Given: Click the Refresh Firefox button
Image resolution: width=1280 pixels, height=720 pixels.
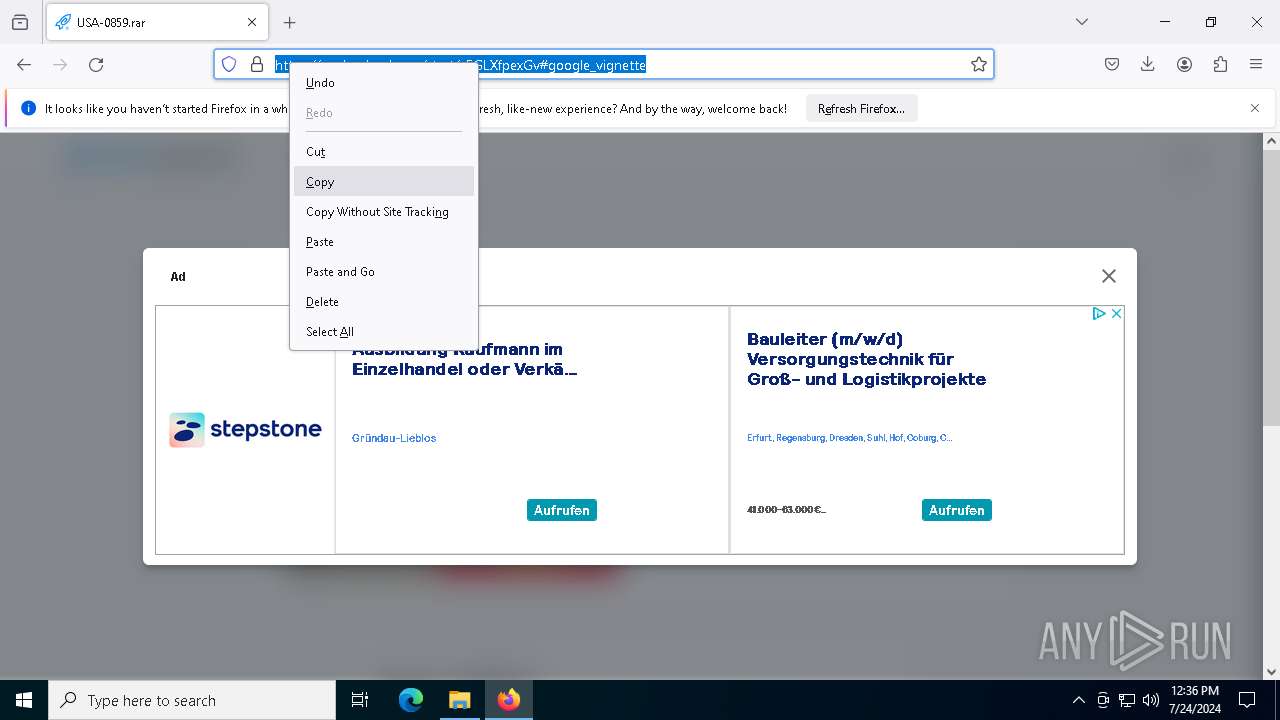Looking at the screenshot, I should pos(861,109).
